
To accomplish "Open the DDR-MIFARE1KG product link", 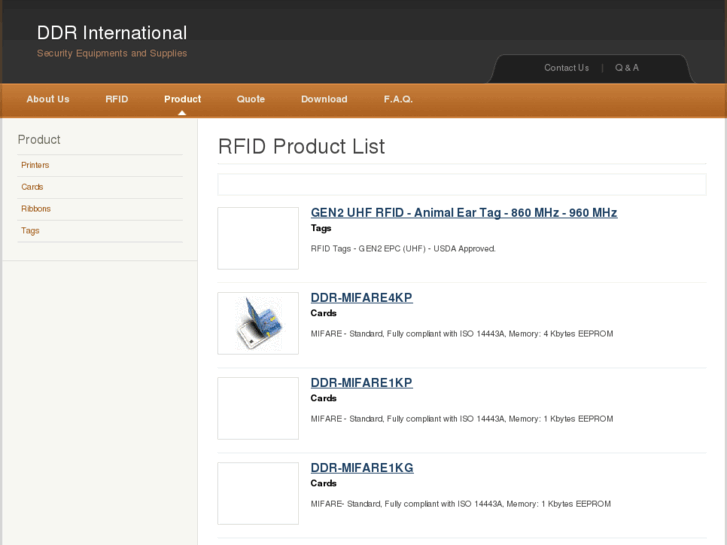I will click(x=362, y=468).
